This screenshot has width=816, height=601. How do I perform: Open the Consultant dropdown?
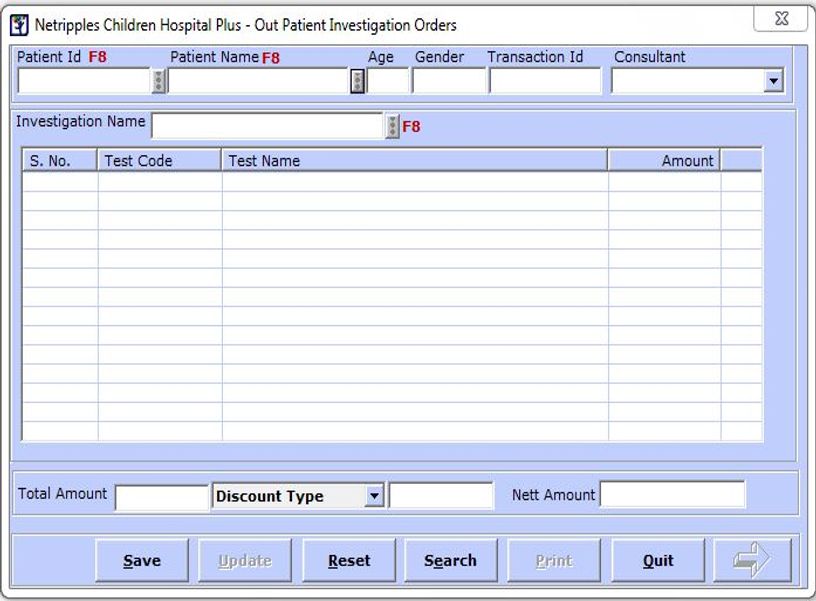pos(774,81)
